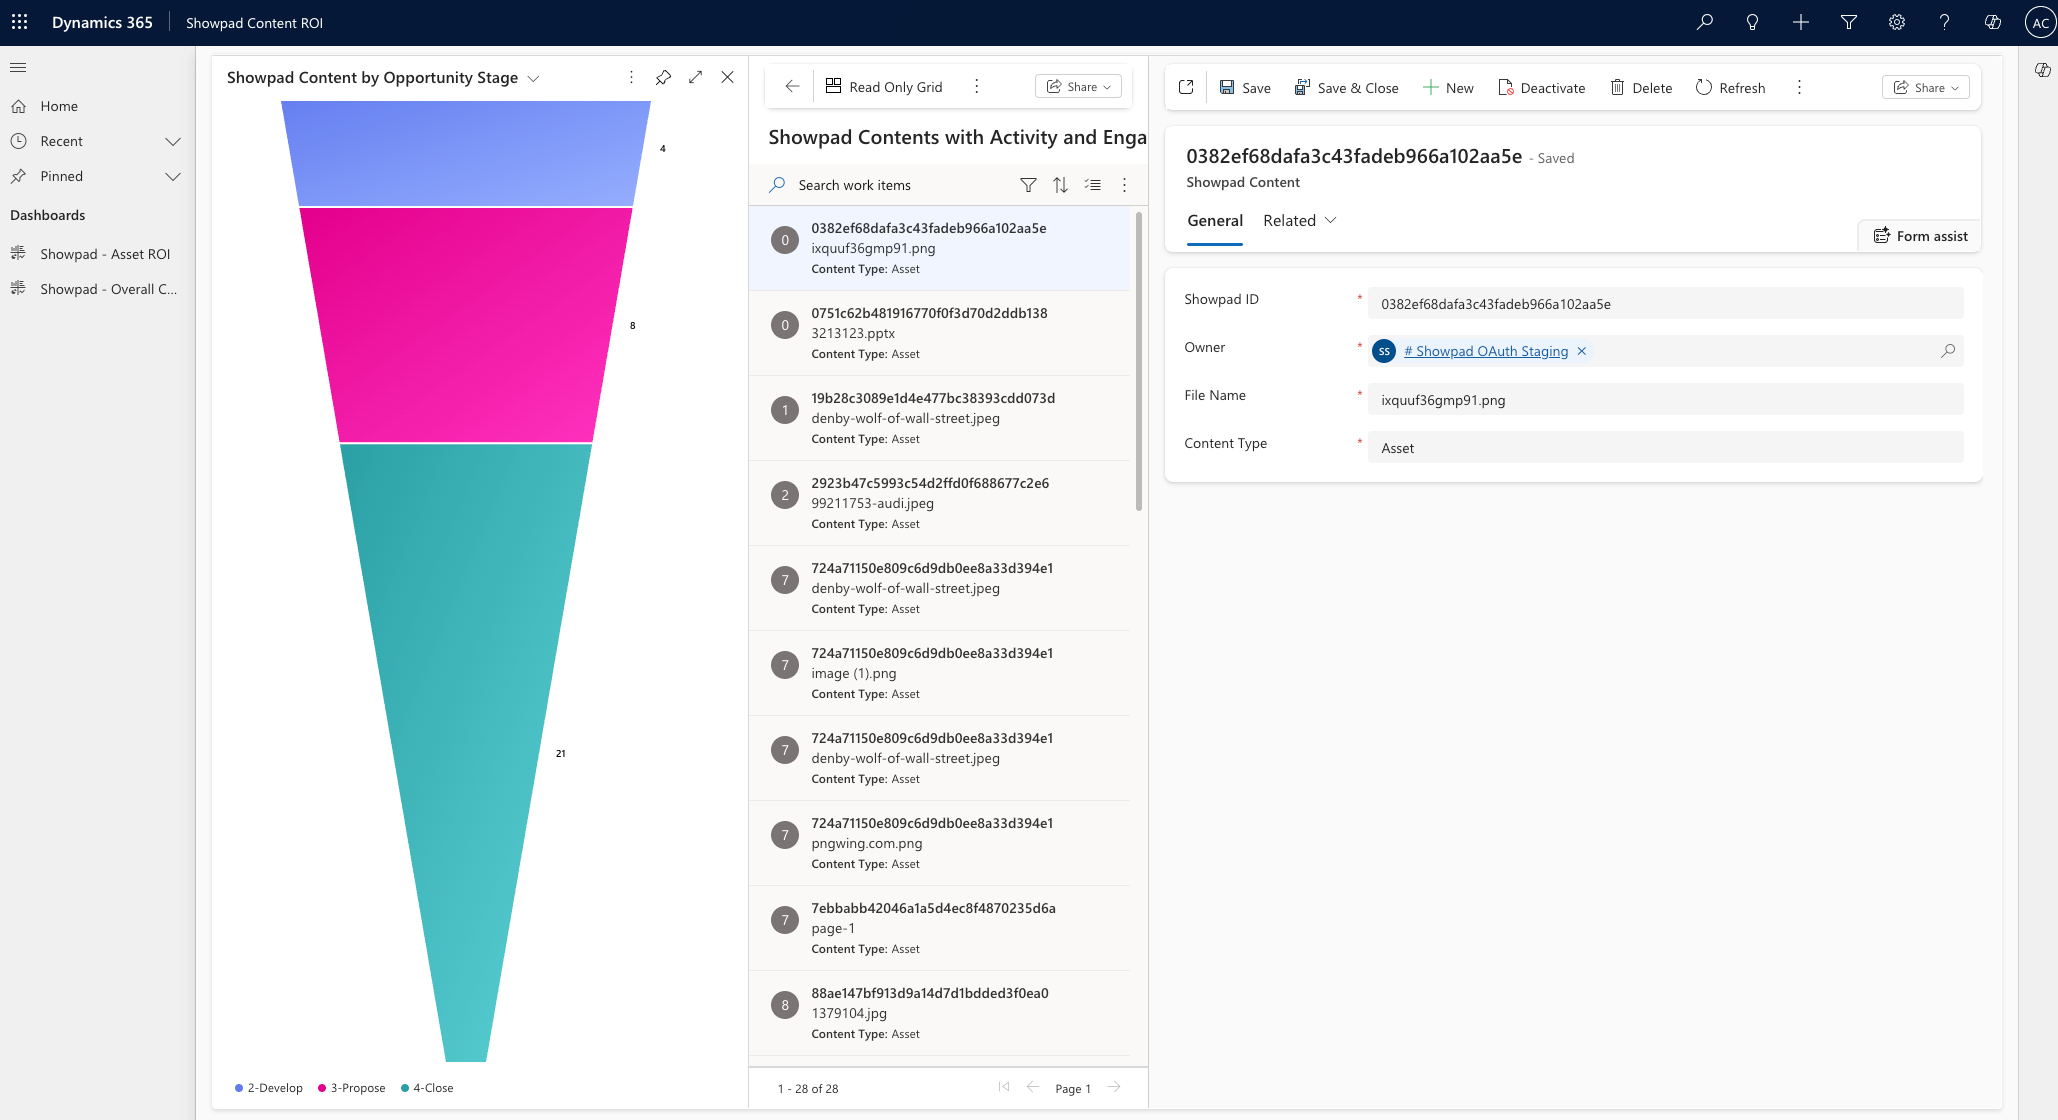Screen dimensions: 2058x1120
Task: Click the sort work items icon
Action: click(x=1060, y=185)
